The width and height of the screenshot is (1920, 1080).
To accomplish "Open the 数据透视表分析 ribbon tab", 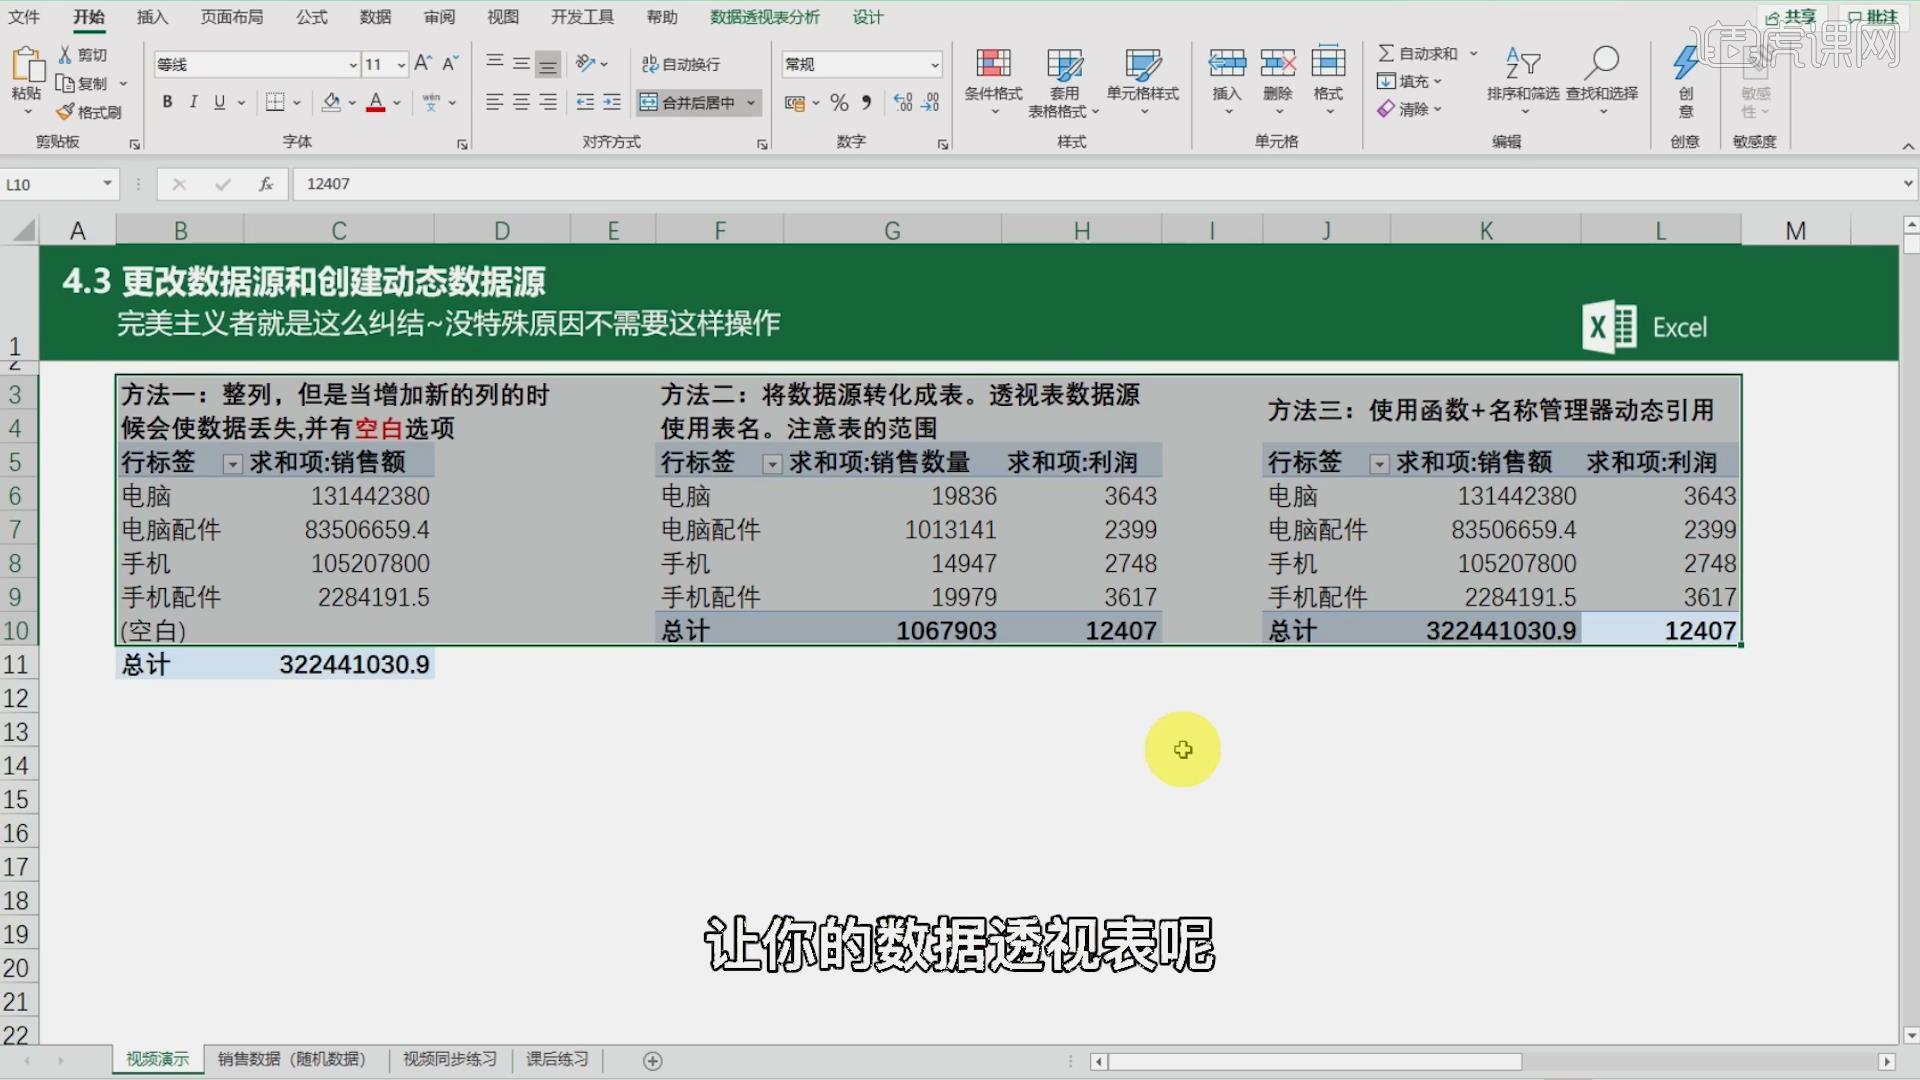I will tap(764, 17).
